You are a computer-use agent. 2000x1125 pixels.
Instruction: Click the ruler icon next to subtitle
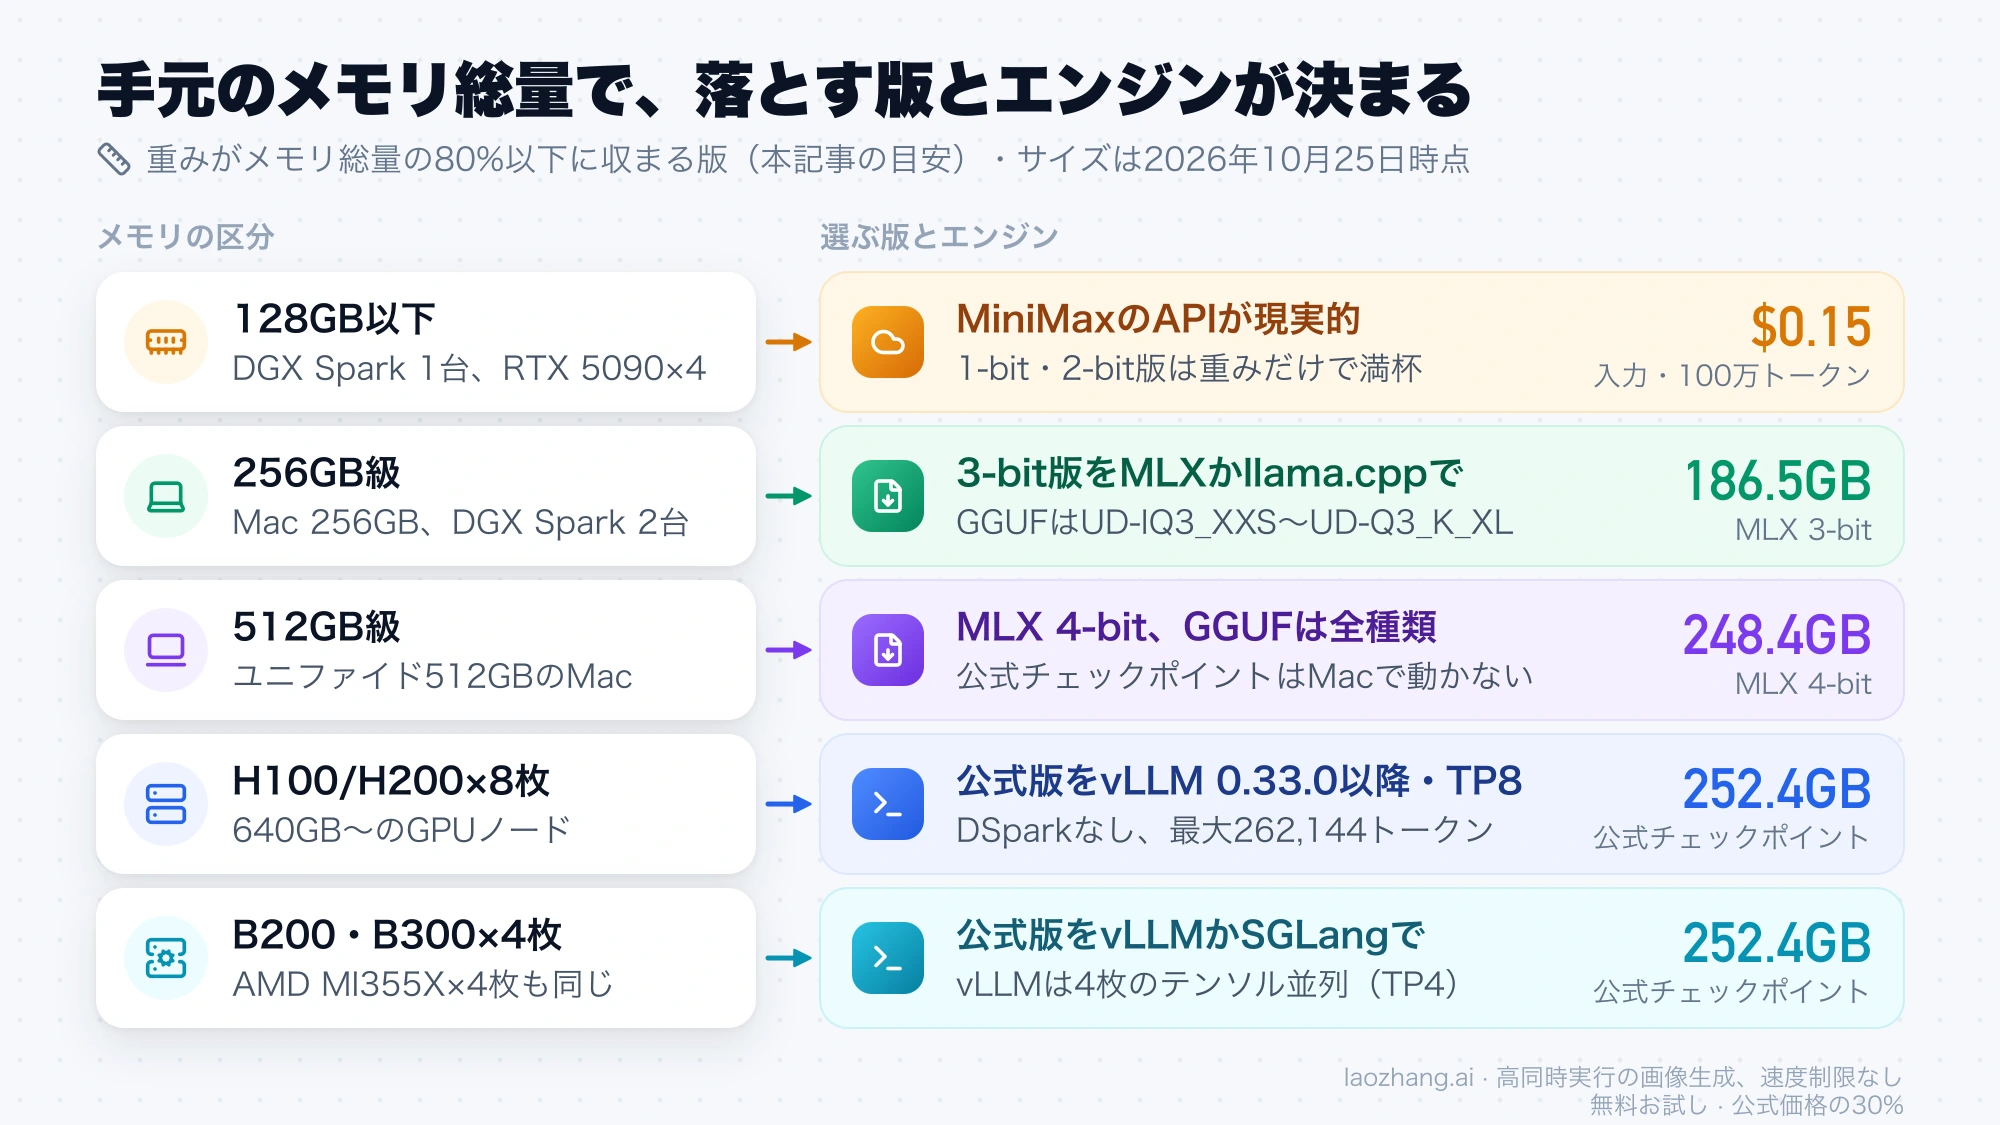pyautogui.click(x=114, y=159)
